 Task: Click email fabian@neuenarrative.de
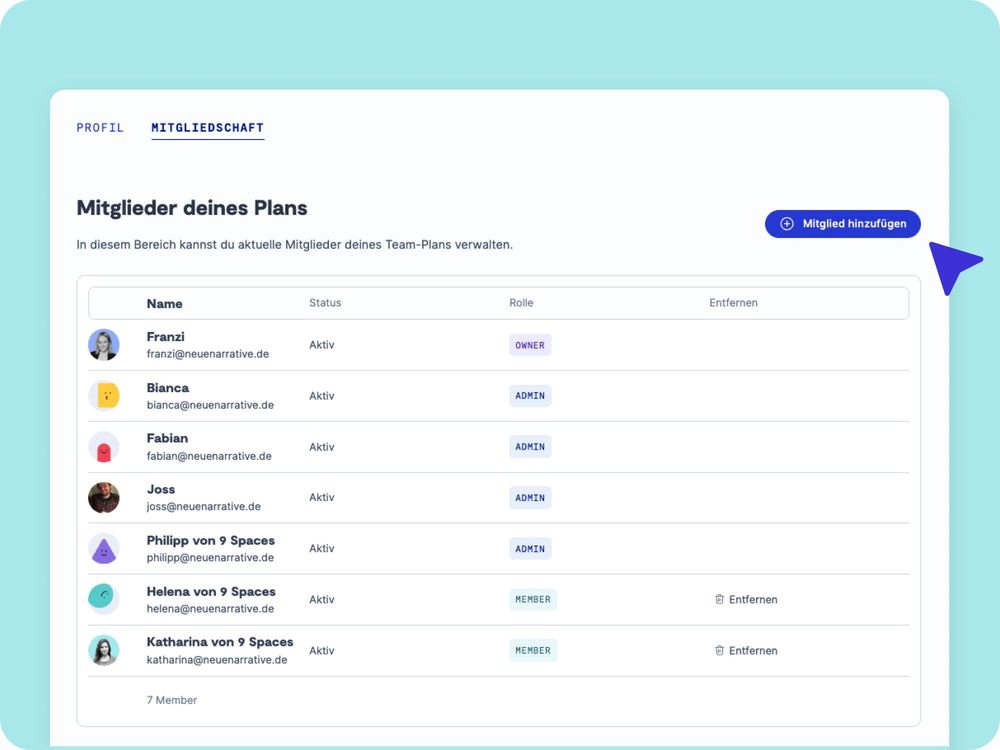pyautogui.click(x=209, y=456)
